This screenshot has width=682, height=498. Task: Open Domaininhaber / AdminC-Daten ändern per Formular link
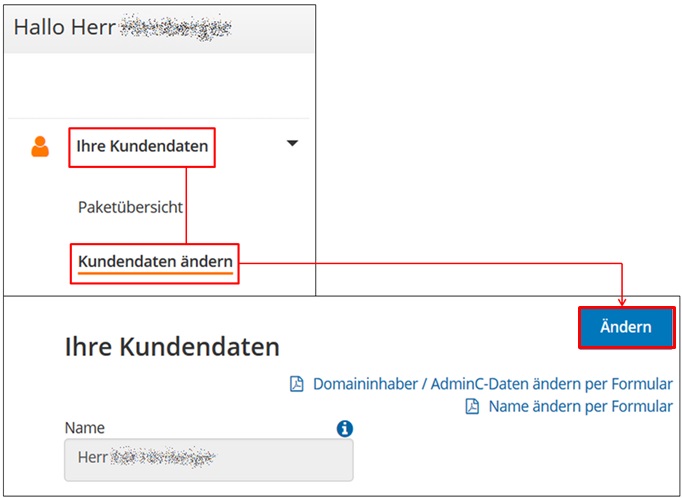click(493, 384)
